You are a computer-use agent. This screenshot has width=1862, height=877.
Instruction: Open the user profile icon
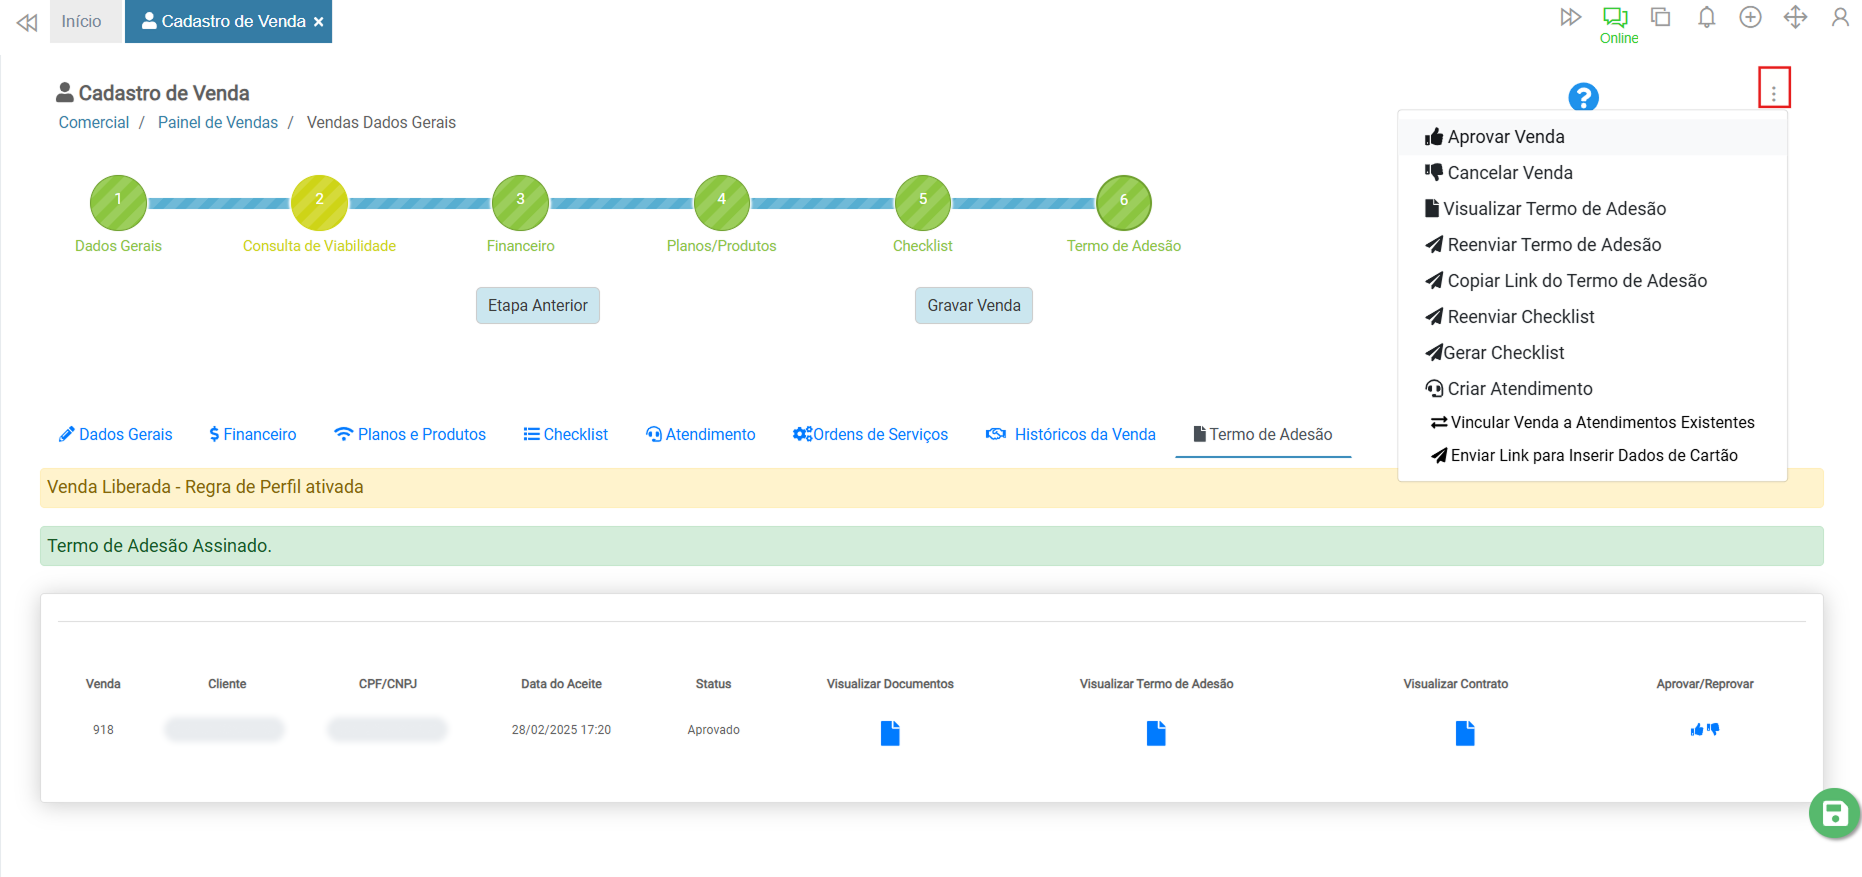1839,17
